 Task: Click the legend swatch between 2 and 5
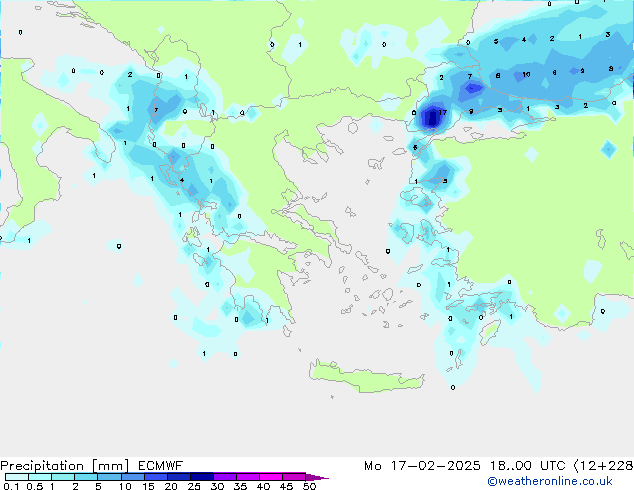pyautogui.click(x=86, y=477)
